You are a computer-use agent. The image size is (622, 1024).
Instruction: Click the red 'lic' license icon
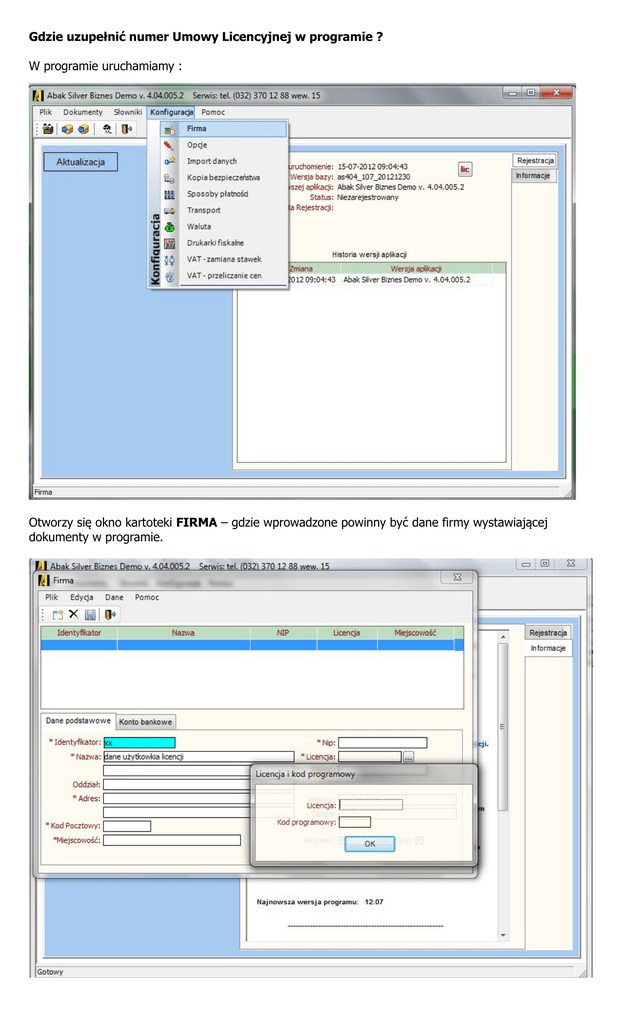[465, 170]
